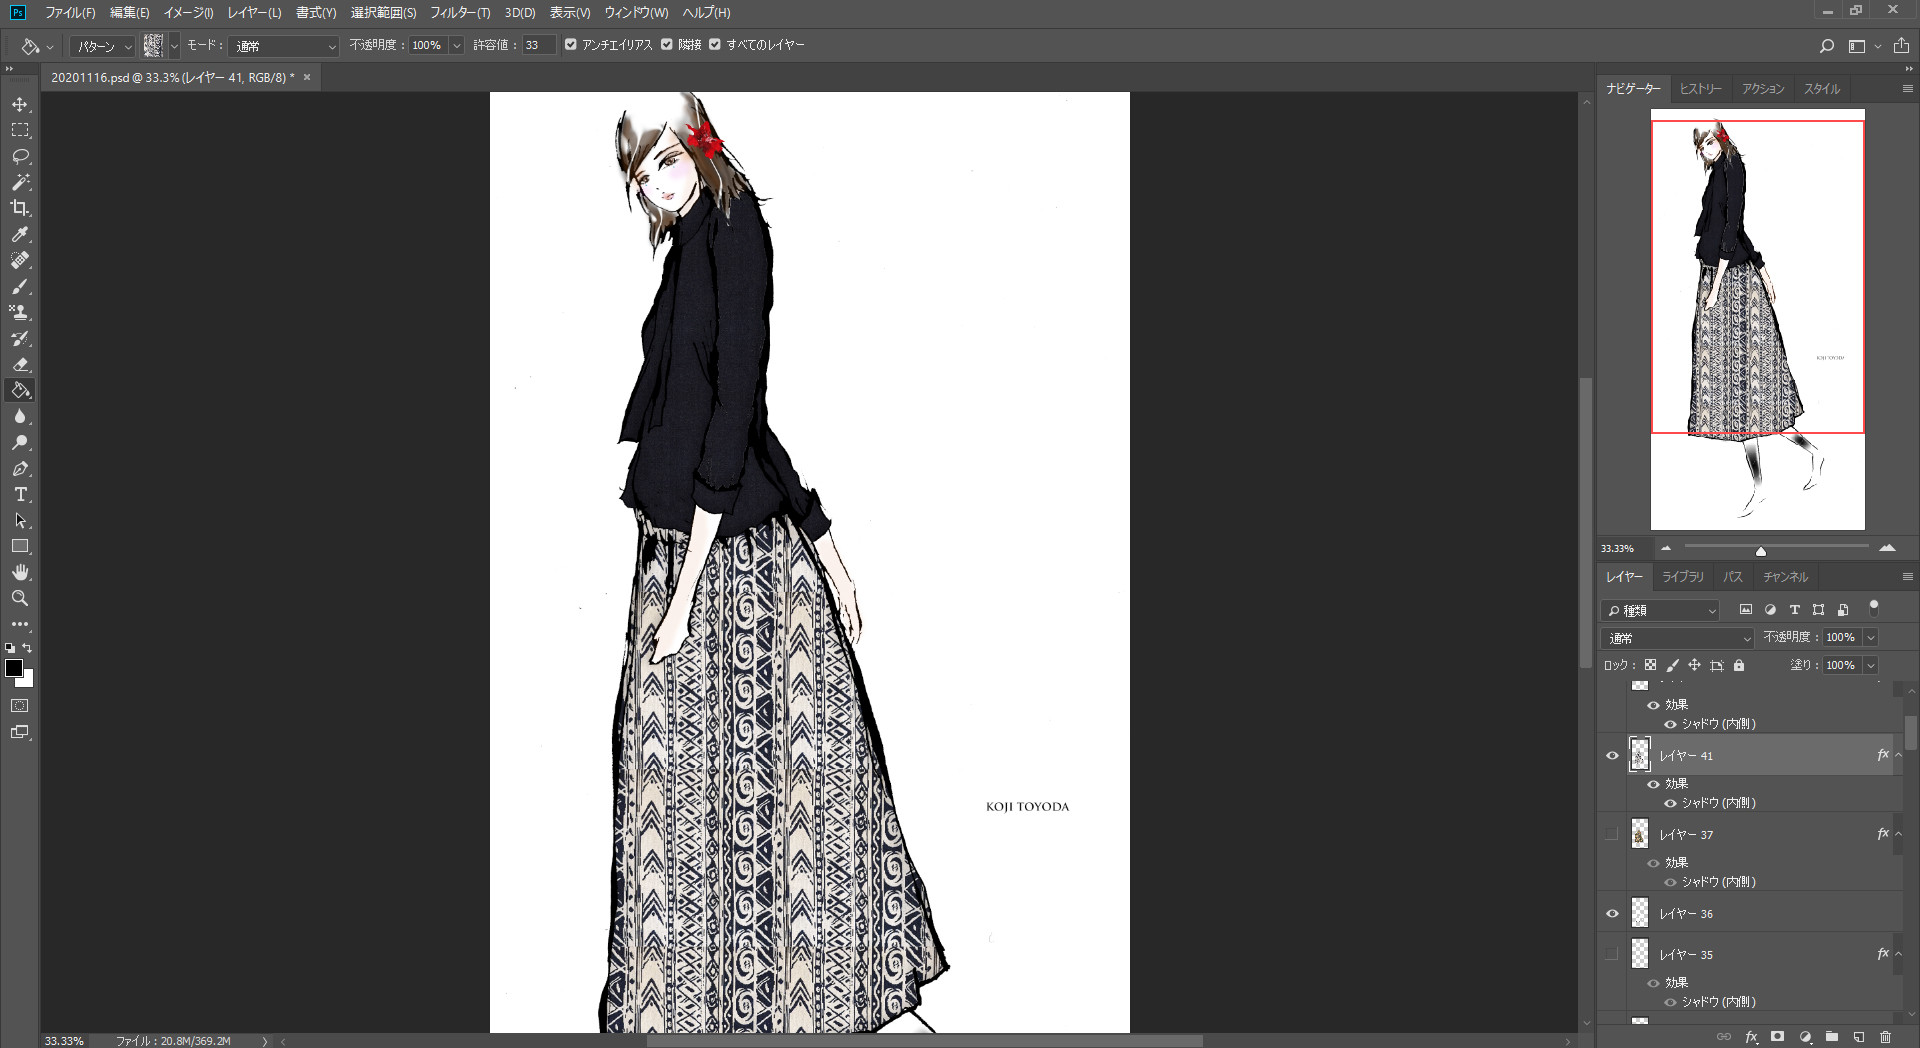Select the Lasso tool
The width and height of the screenshot is (1920, 1048).
click(x=20, y=156)
